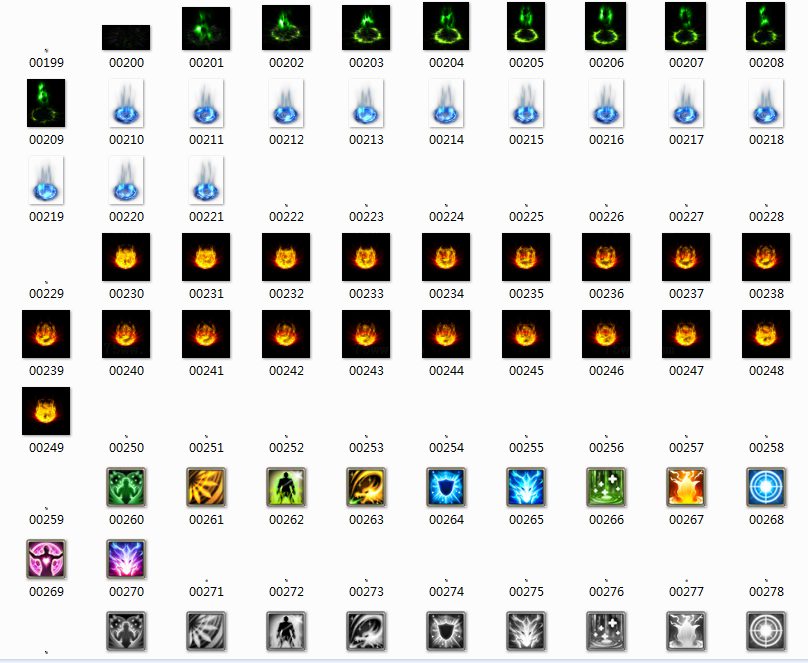The image size is (808, 663).
Task: Select the green plant skill icon 00266
Action: pos(607,490)
